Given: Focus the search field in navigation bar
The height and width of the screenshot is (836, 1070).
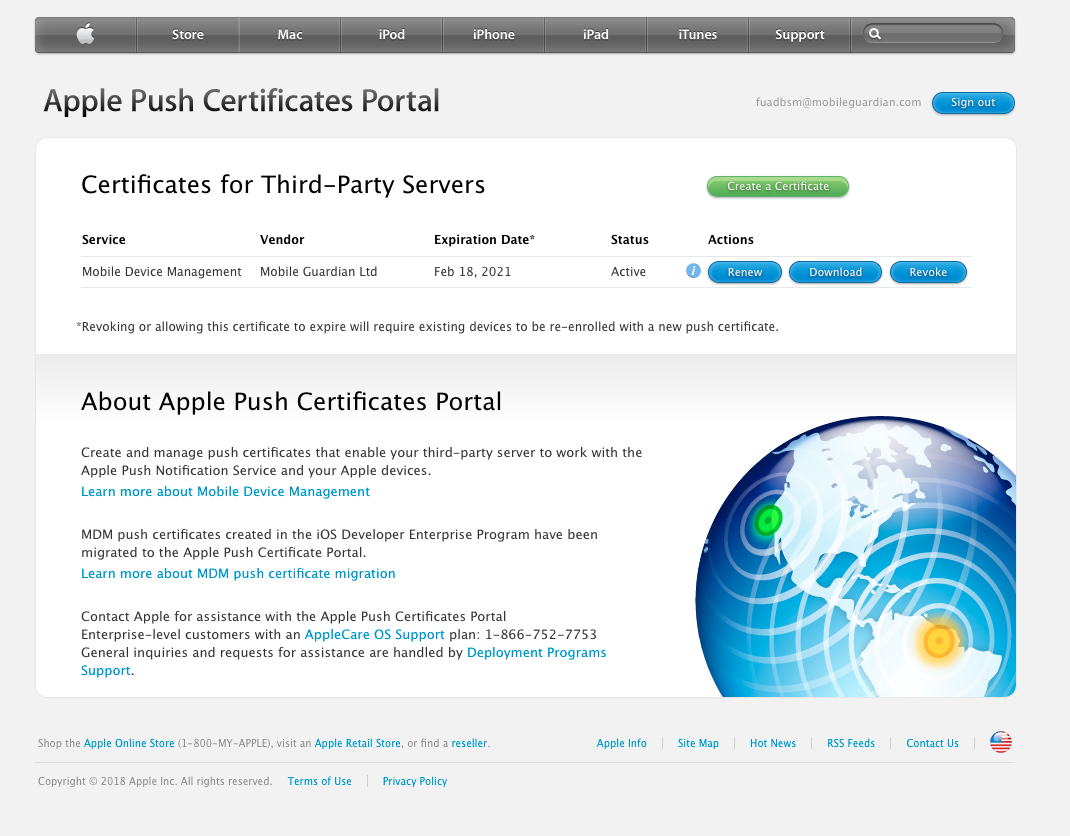Looking at the screenshot, I should (x=933, y=33).
